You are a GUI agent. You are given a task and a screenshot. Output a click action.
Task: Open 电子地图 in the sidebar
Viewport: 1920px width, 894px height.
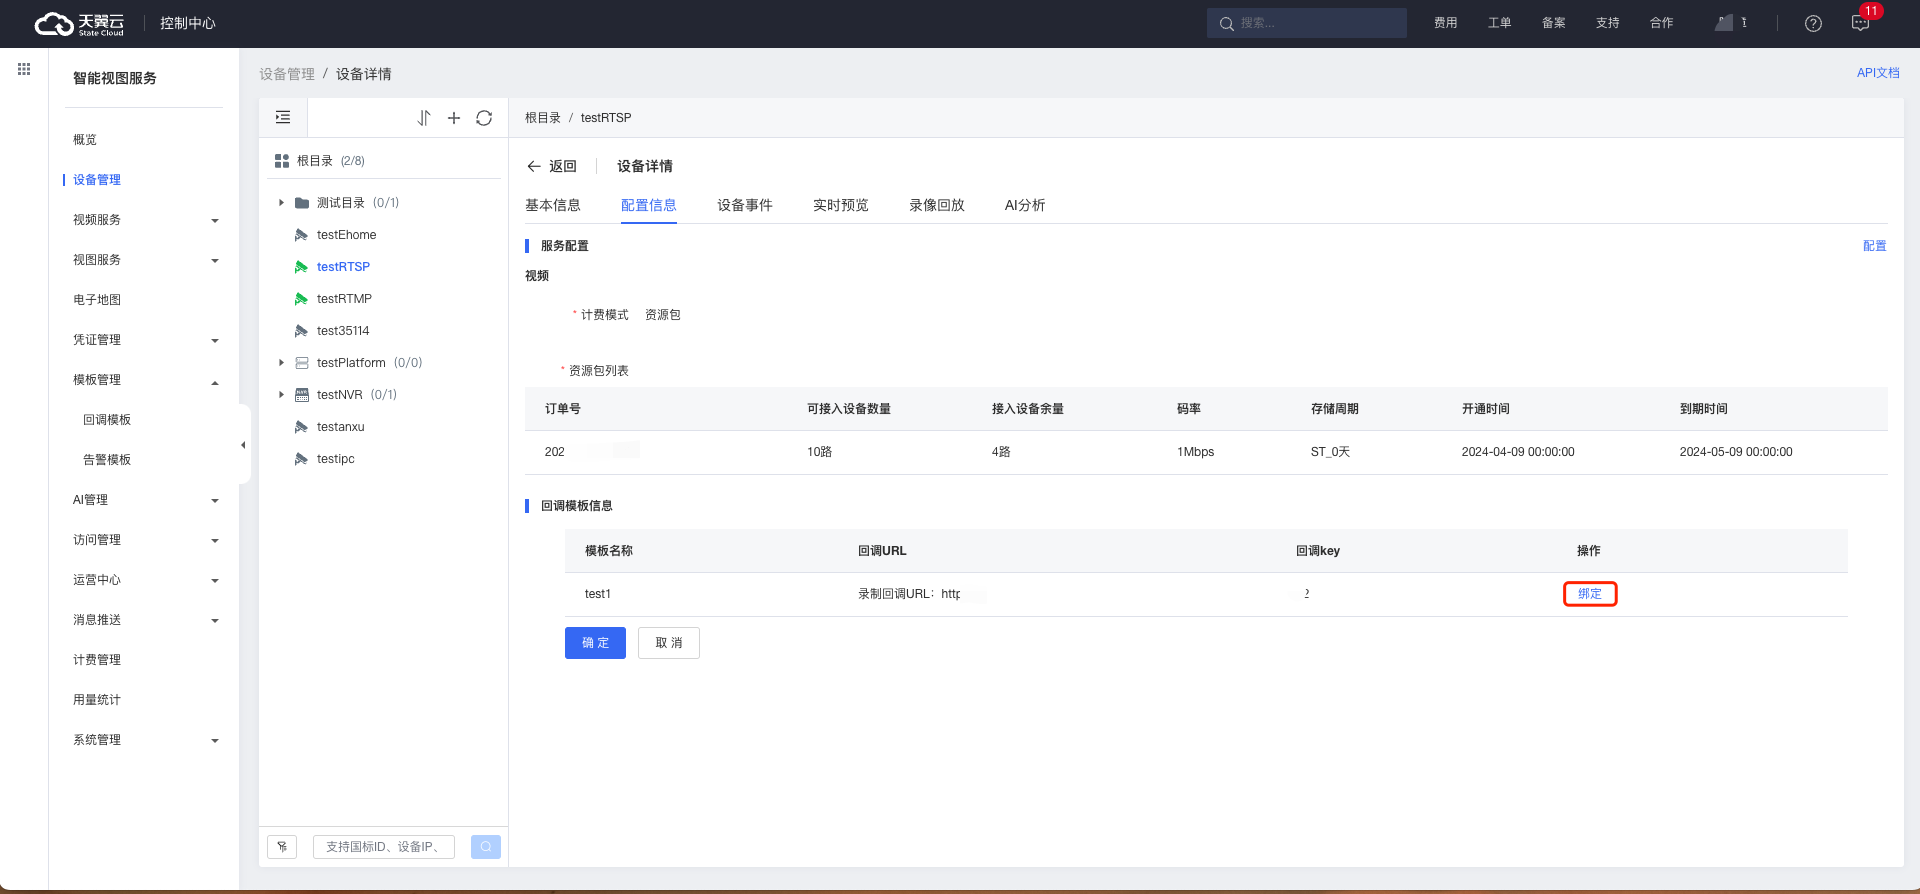(x=97, y=300)
